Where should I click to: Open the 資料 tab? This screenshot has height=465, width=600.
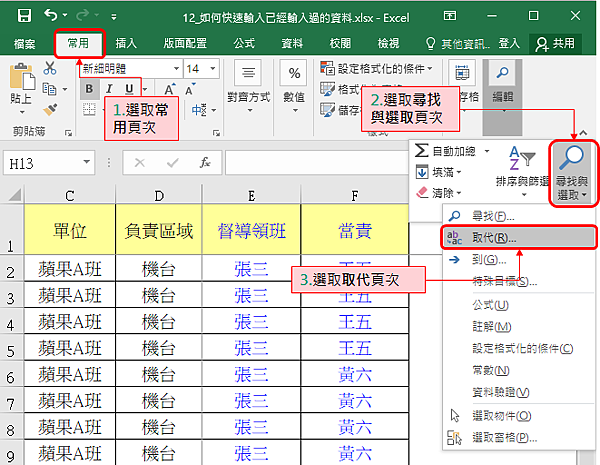(292, 43)
